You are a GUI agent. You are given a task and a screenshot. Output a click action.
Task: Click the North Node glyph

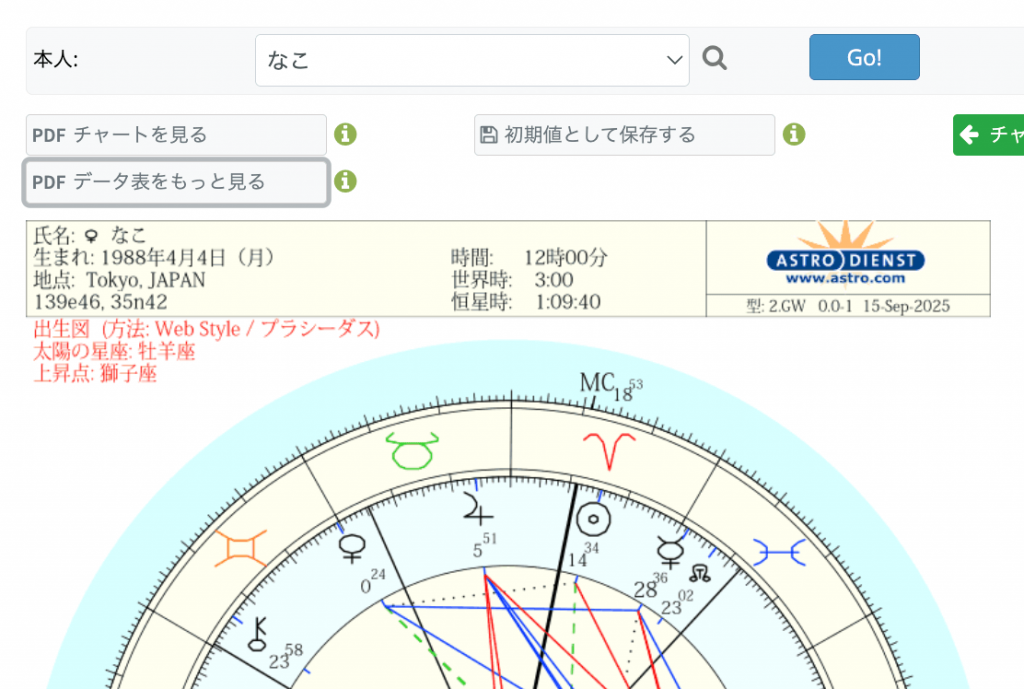pyautogui.click(x=699, y=574)
